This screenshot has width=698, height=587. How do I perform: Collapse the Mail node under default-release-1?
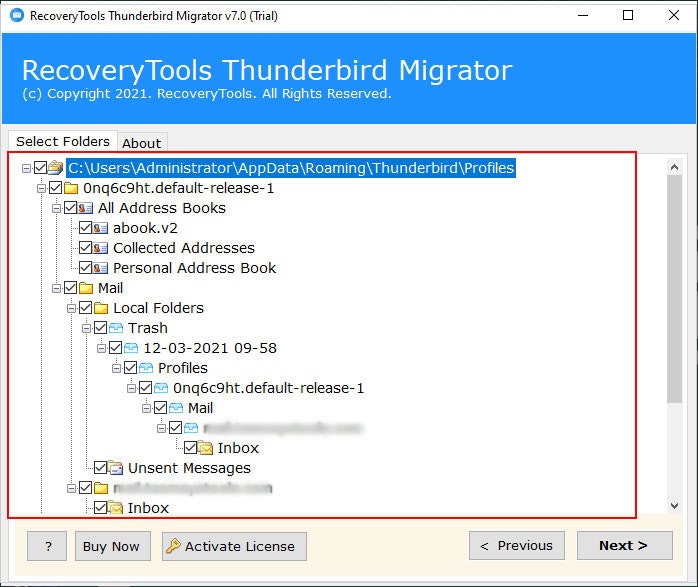point(56,288)
